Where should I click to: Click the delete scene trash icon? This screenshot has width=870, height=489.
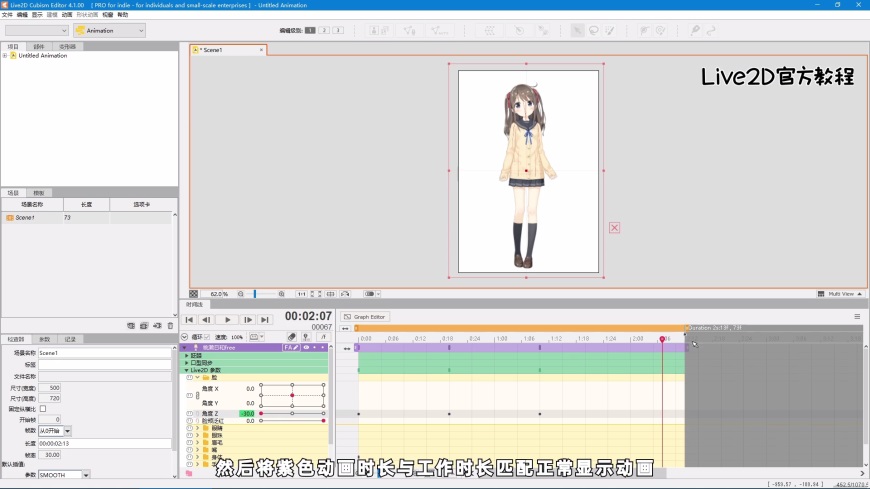[x=170, y=326]
